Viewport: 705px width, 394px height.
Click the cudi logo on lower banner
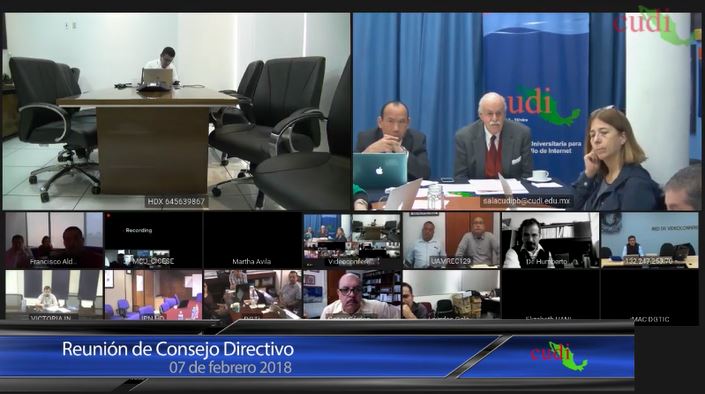tap(559, 356)
